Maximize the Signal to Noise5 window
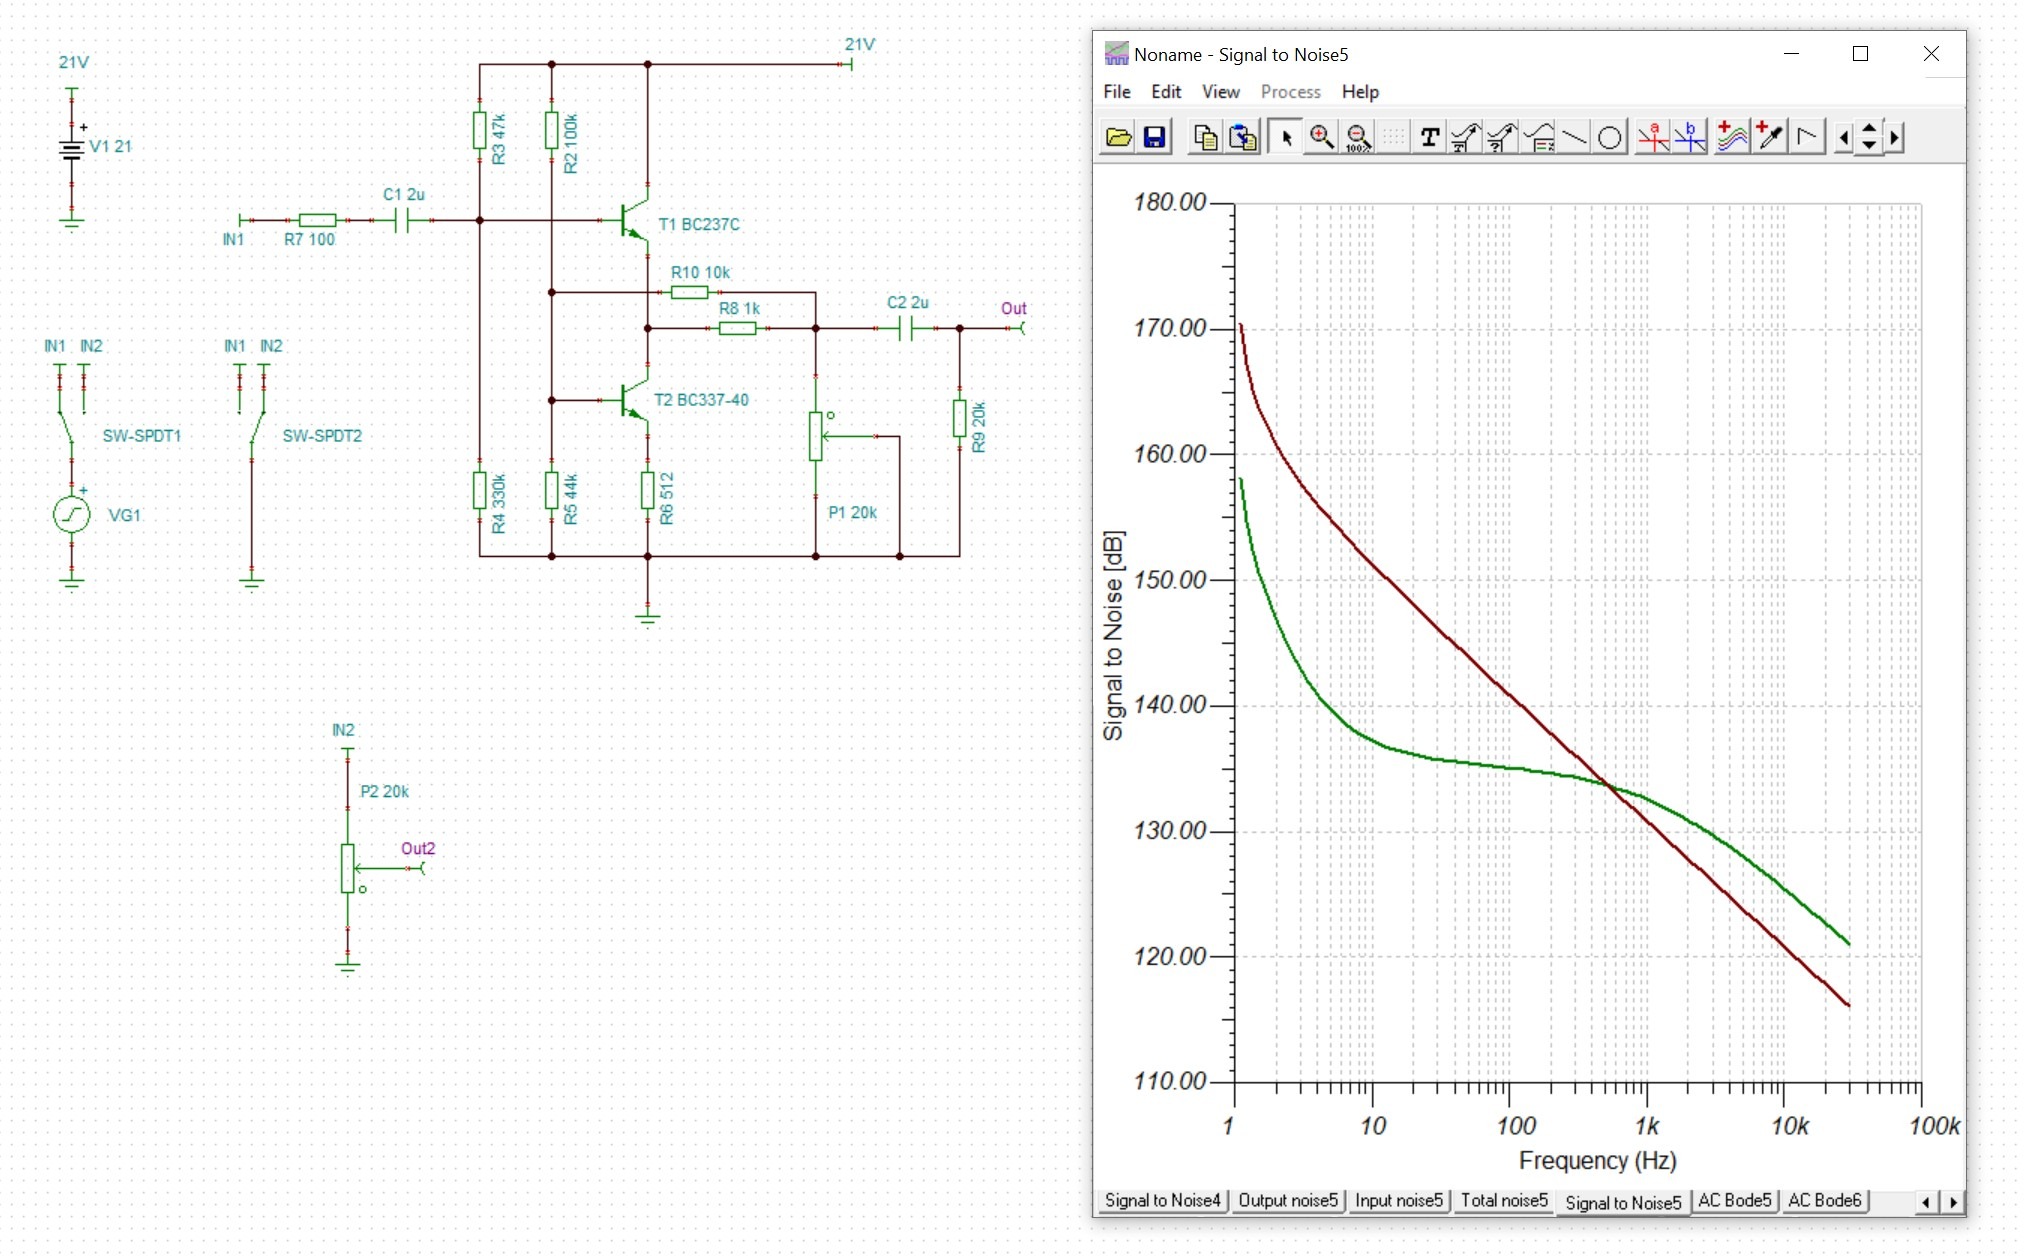Image resolution: width=2024 pixels, height=1259 pixels. (1860, 54)
